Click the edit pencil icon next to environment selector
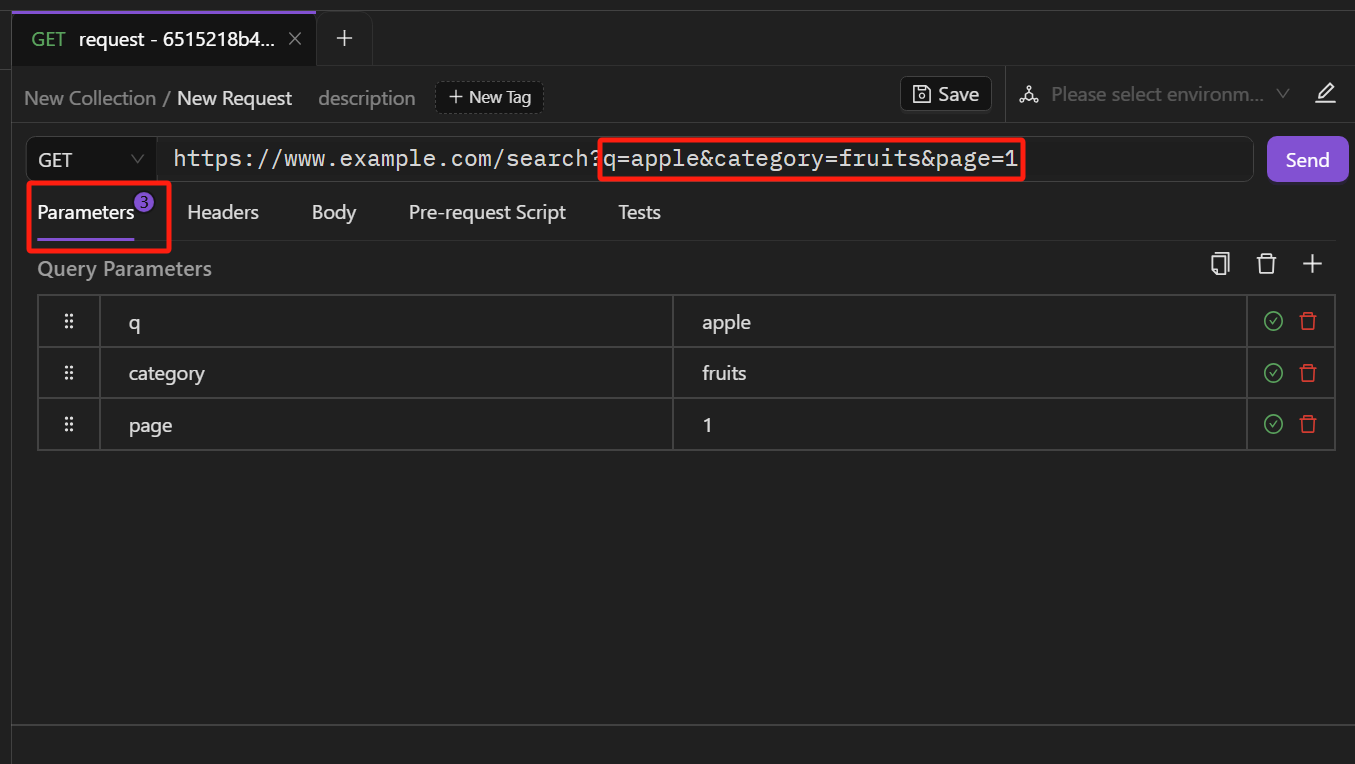This screenshot has height=764, width=1355. pos(1325,94)
